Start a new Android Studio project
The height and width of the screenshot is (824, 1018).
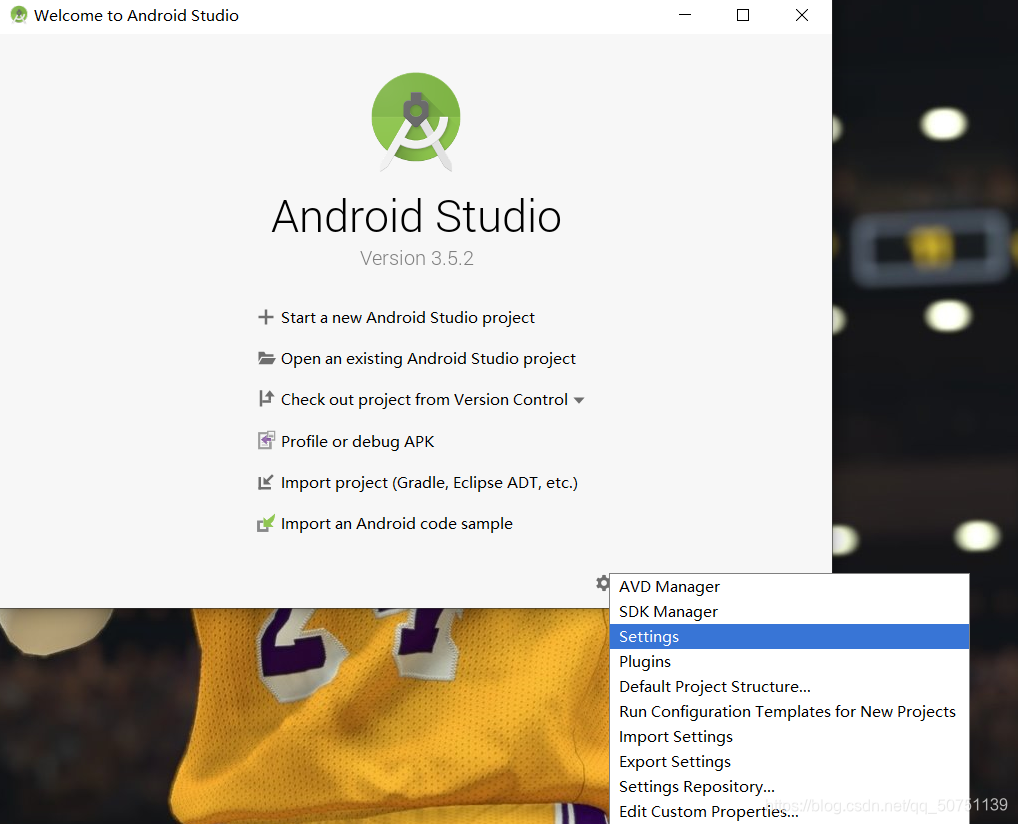(x=408, y=318)
